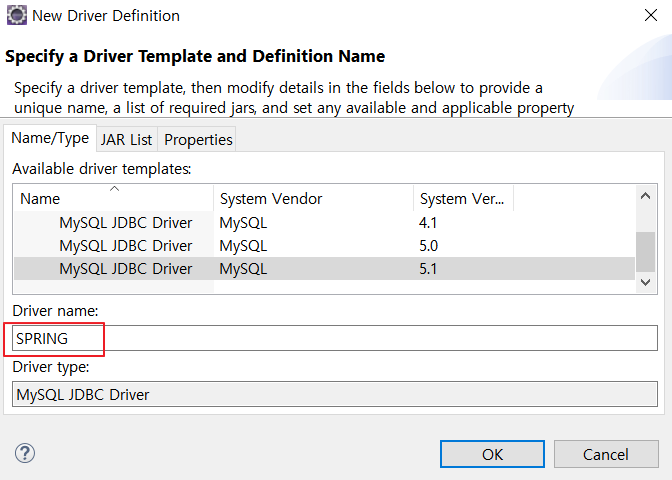Select MySQL JDBC Driver version 5.1 row
This screenshot has width=672, height=480.
(x=324, y=269)
